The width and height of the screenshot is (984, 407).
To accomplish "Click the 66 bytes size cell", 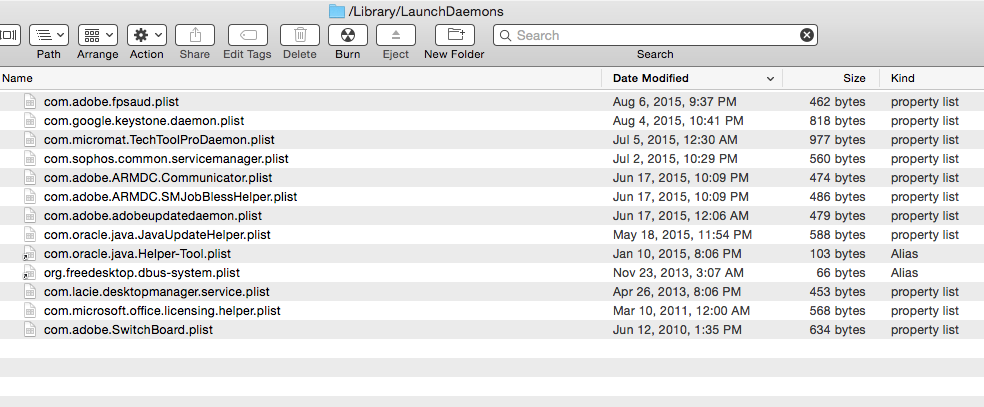I will (841, 273).
